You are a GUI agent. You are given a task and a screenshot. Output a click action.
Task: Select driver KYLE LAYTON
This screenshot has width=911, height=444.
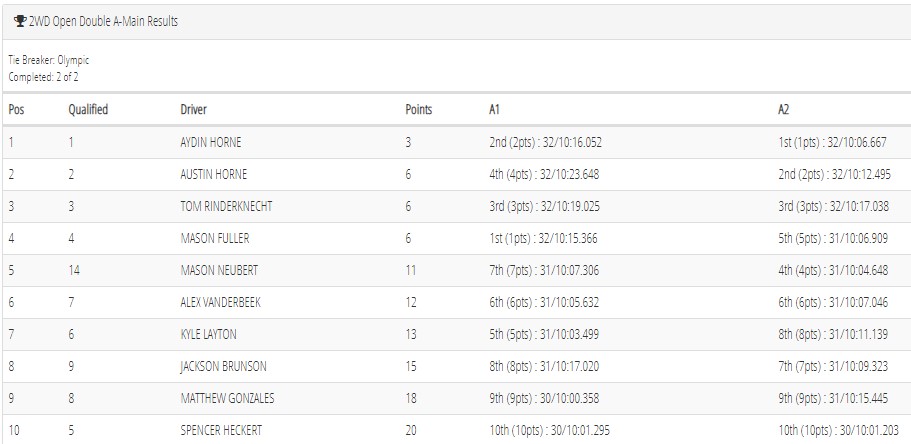(x=209, y=334)
